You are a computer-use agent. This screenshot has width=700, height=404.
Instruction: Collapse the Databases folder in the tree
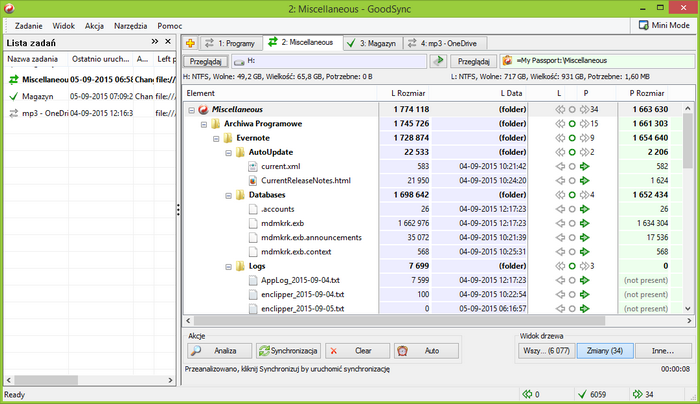click(x=229, y=194)
